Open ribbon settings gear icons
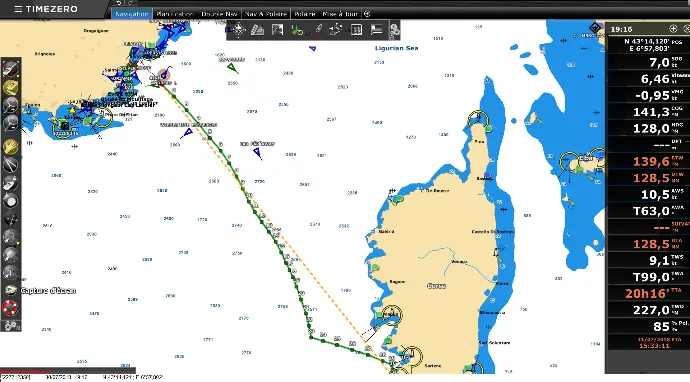Viewport: 690px width, 382px height. [x=394, y=30]
